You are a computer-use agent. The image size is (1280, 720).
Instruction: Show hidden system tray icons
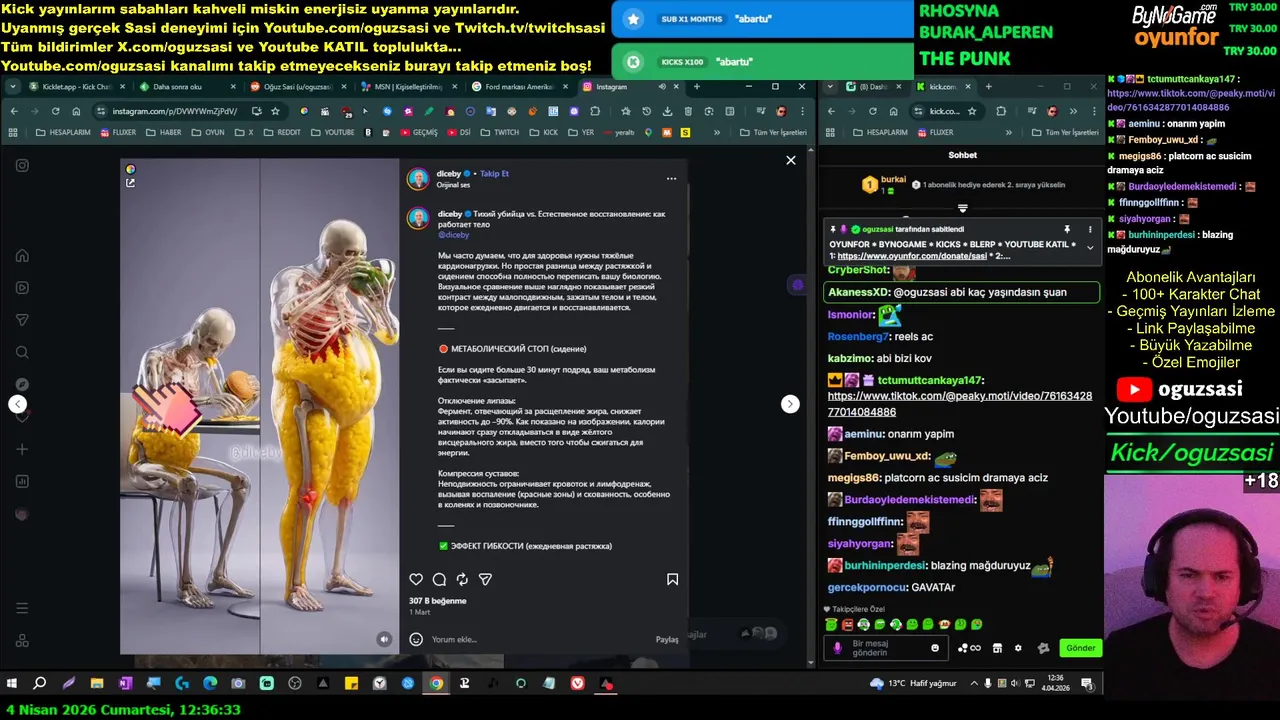[976, 684]
